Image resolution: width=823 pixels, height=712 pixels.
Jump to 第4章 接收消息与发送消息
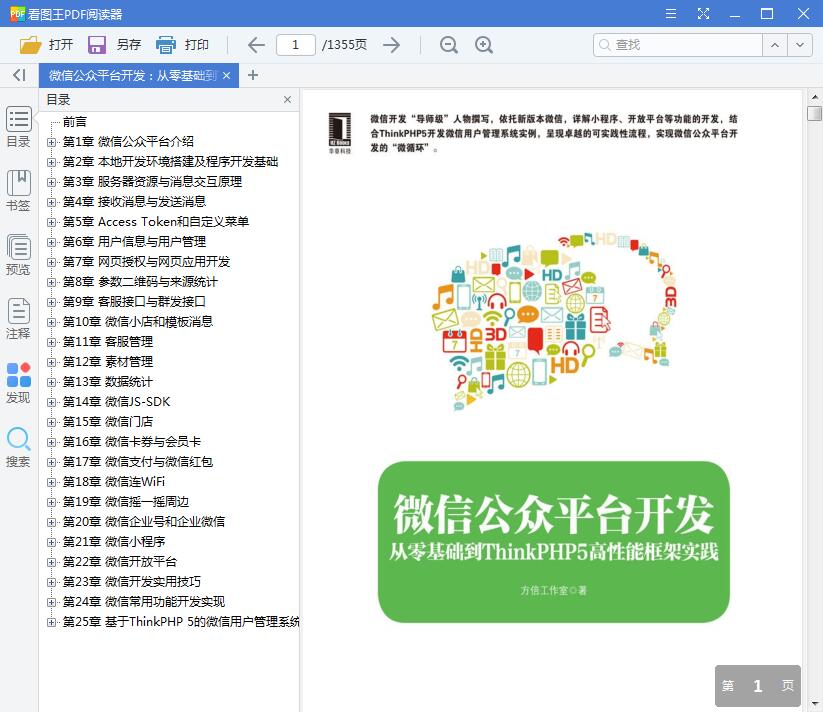[x=134, y=201]
